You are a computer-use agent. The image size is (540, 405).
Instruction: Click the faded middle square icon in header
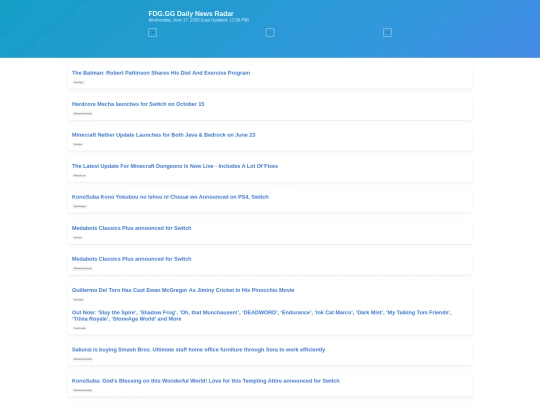pos(270,33)
